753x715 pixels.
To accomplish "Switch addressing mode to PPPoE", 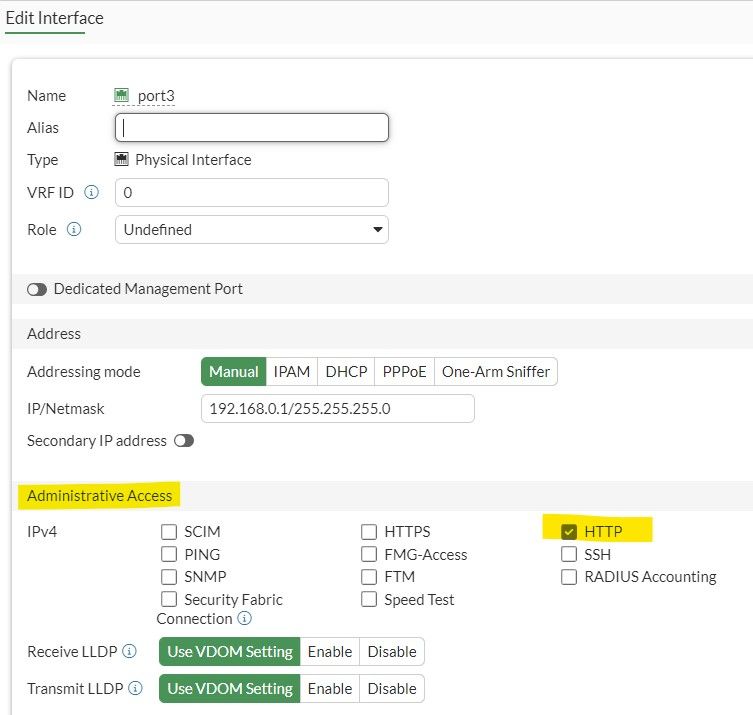I will pos(404,372).
